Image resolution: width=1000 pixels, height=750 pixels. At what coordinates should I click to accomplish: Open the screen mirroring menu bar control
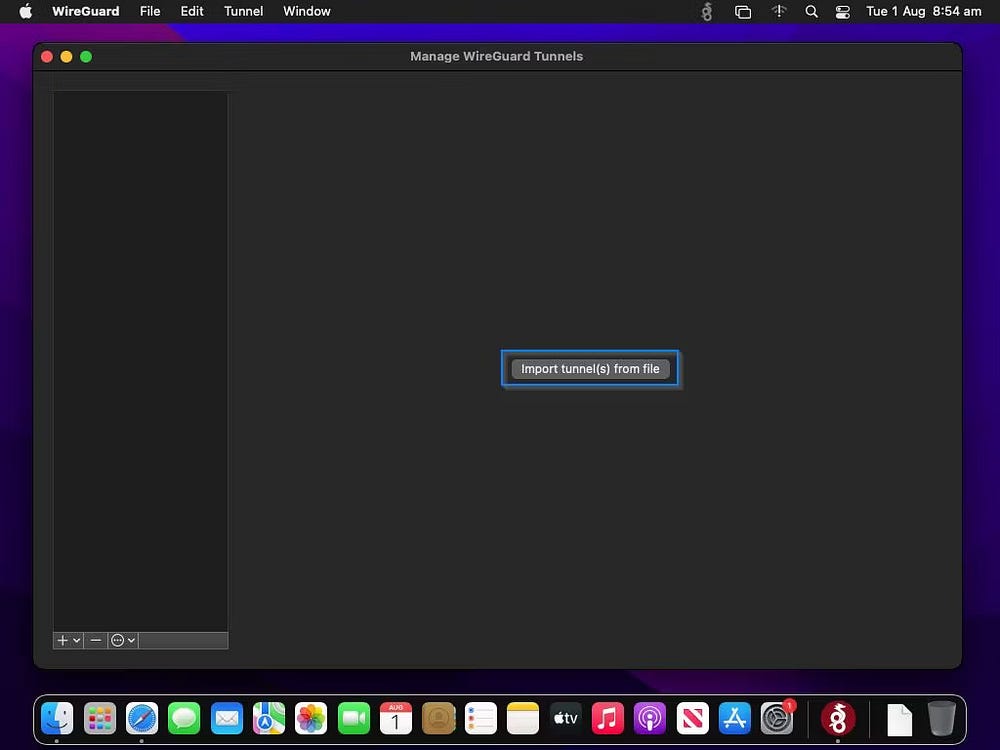(742, 11)
